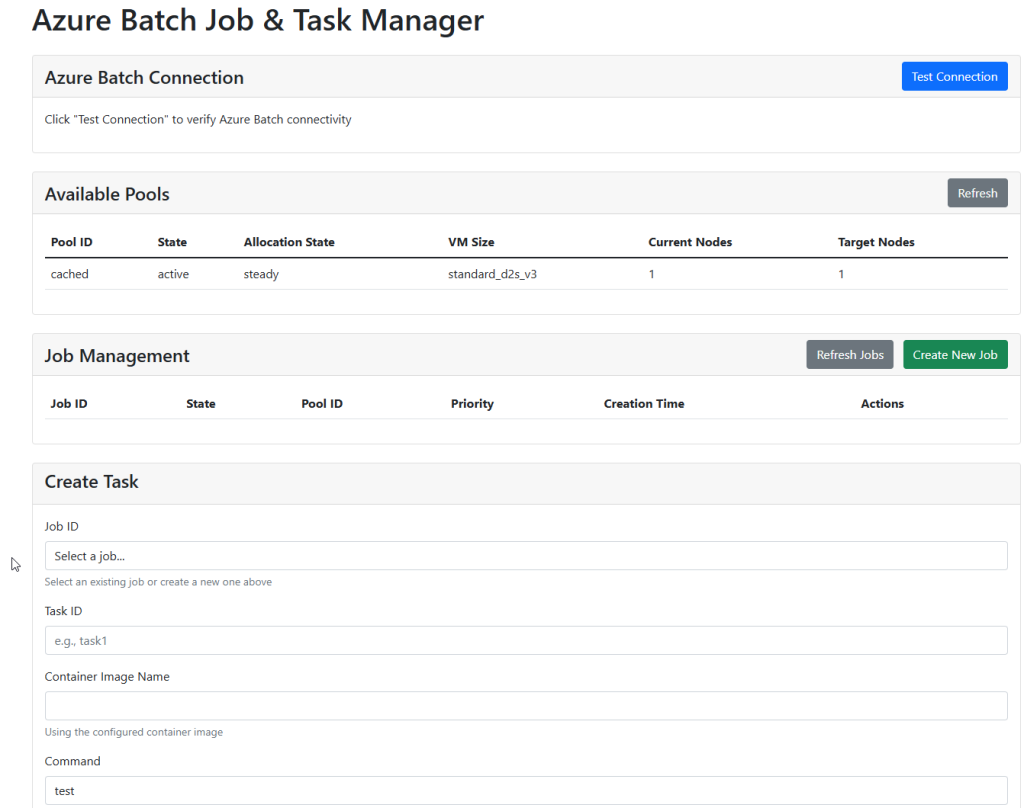
Task: Click the 'Using the configured container image' hint
Action: pyautogui.click(x=134, y=732)
